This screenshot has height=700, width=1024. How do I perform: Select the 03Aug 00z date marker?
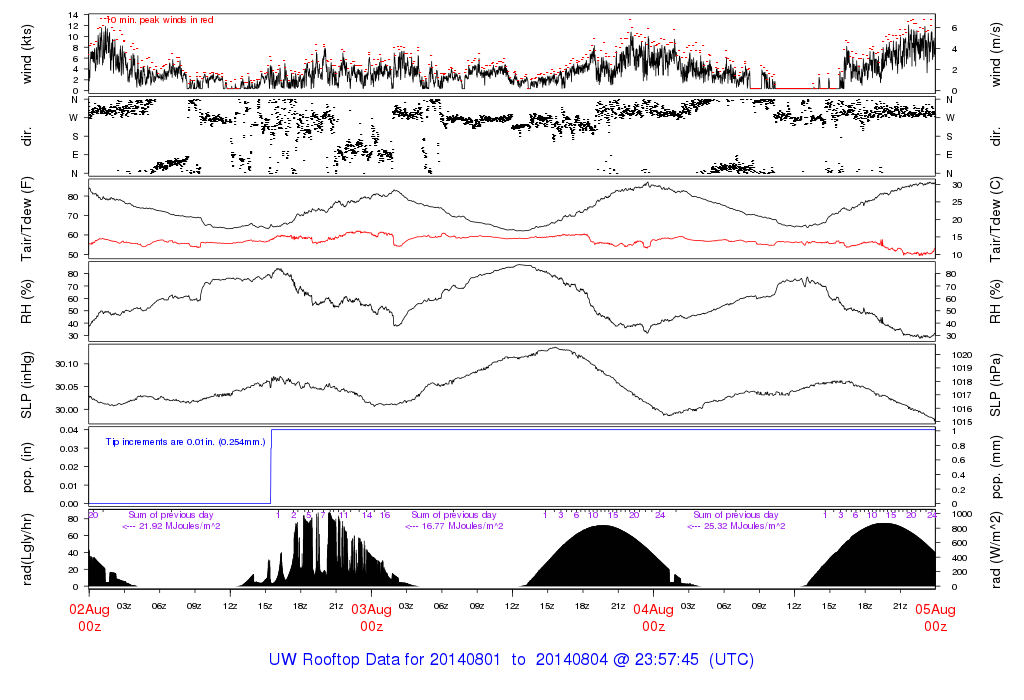pyautogui.click(x=371, y=617)
